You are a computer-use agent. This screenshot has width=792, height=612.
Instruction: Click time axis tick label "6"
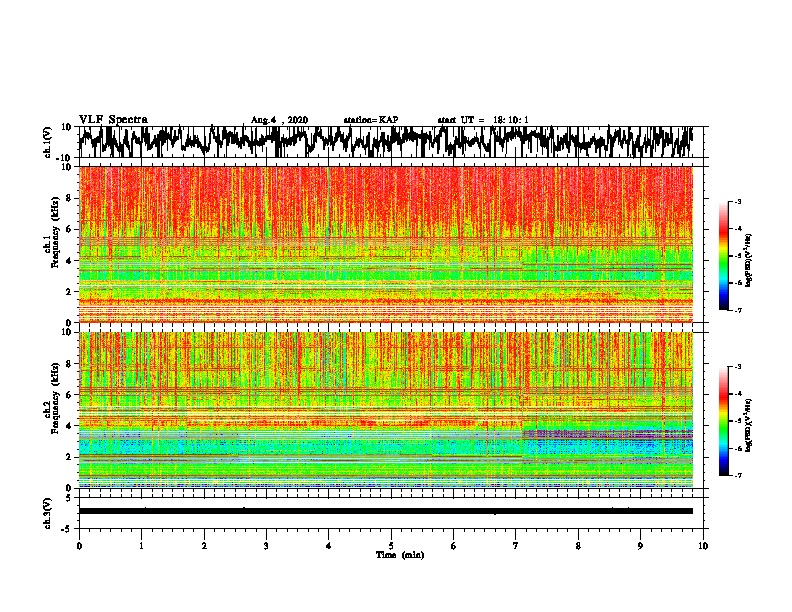pos(454,546)
